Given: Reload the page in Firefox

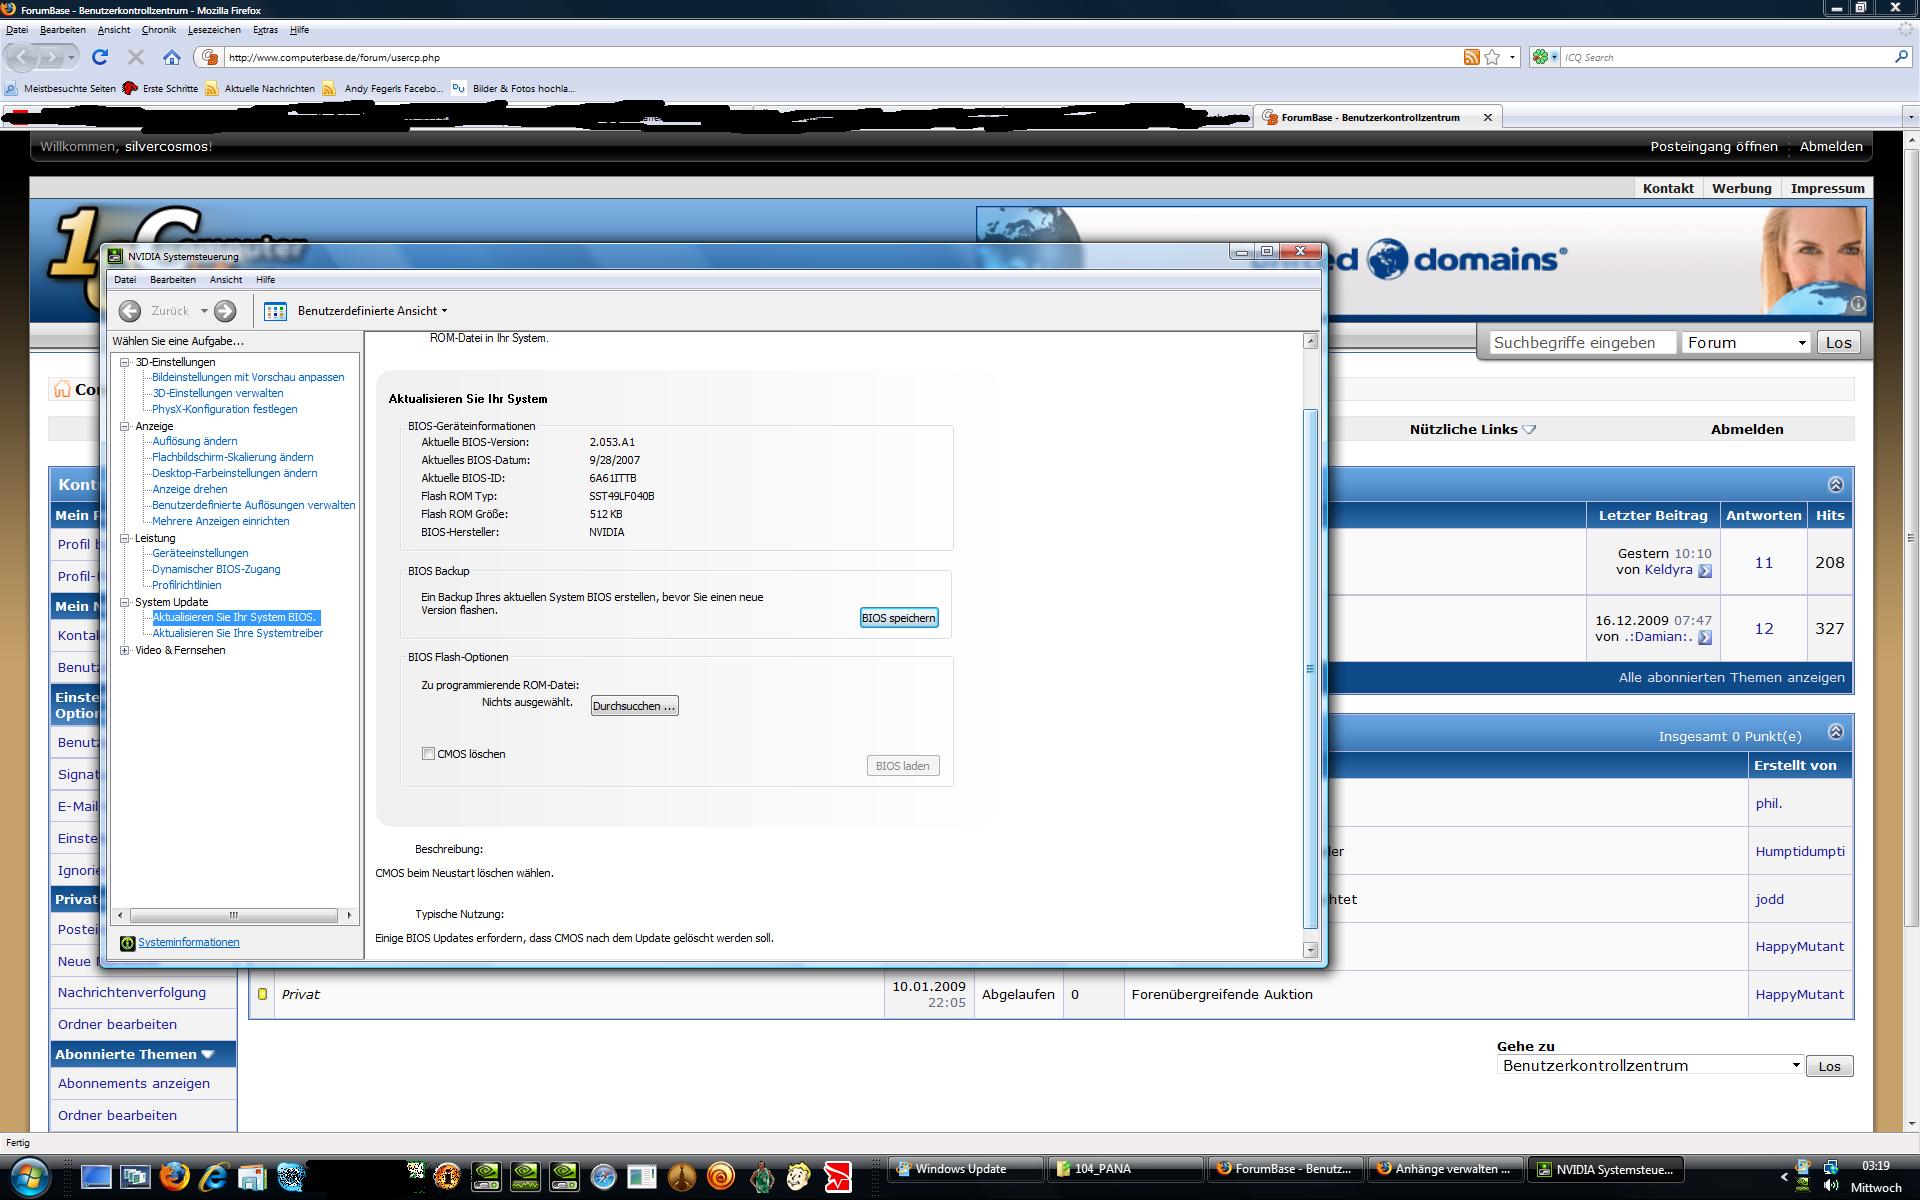Looking at the screenshot, I should (100, 57).
